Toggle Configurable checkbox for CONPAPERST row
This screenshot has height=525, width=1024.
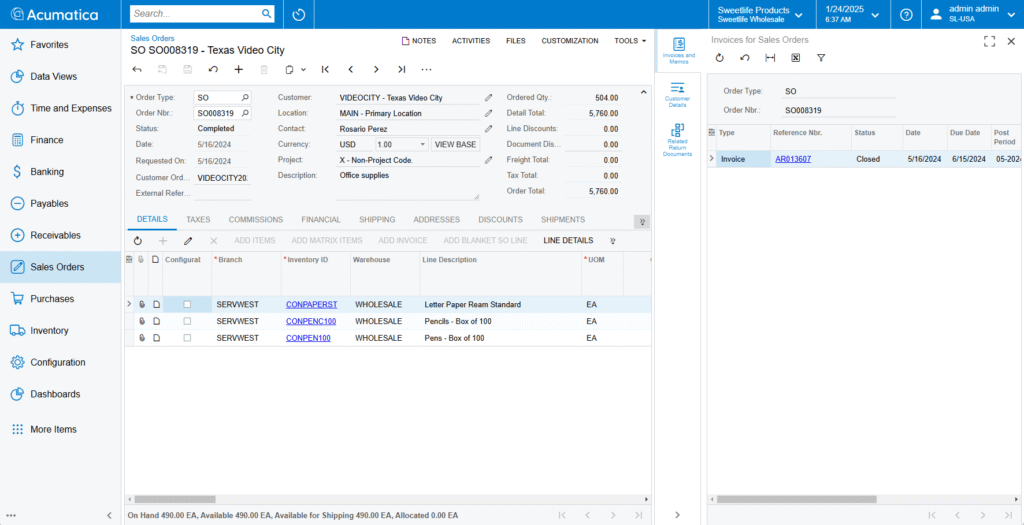pos(187,304)
